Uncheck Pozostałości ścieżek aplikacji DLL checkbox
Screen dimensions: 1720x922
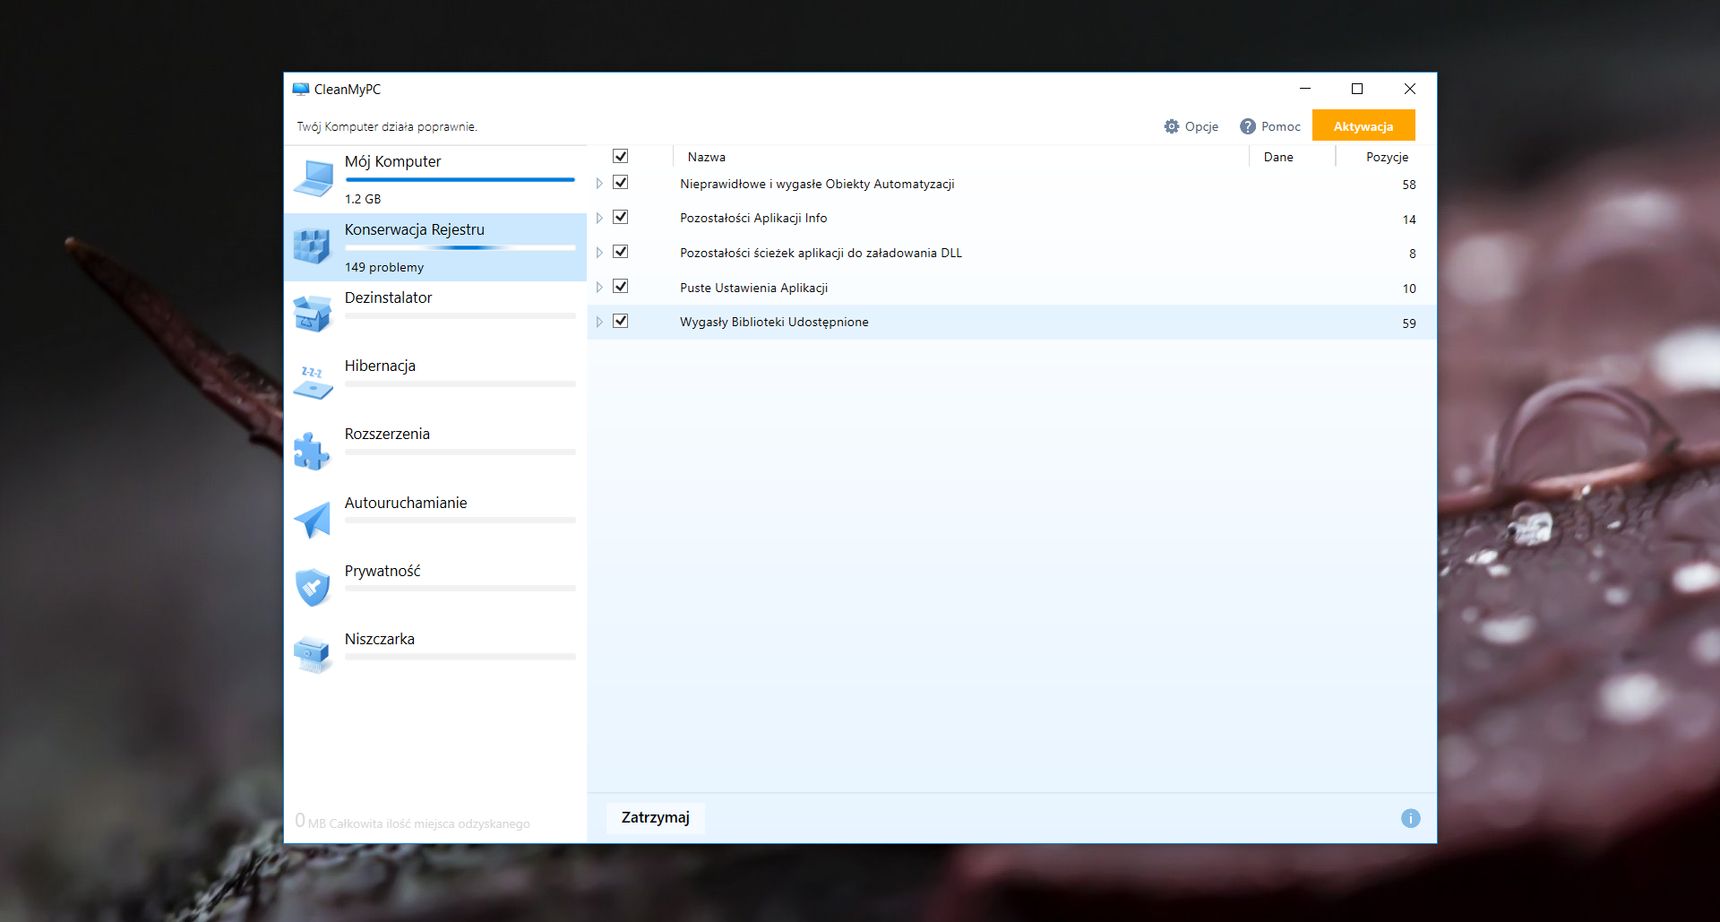pyautogui.click(x=620, y=252)
